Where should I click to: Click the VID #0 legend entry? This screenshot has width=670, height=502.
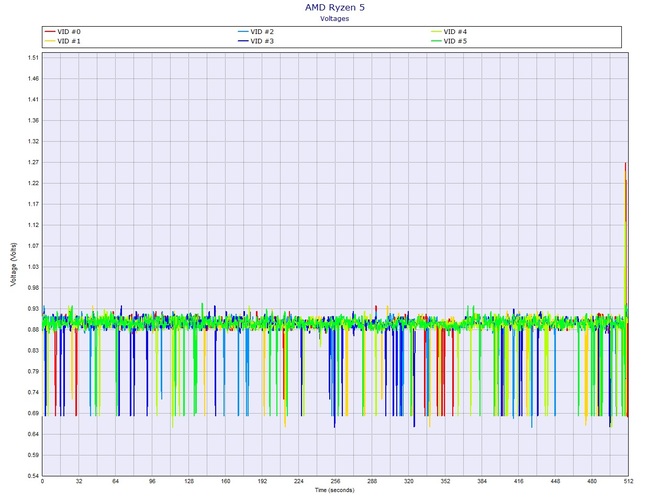coord(63,32)
